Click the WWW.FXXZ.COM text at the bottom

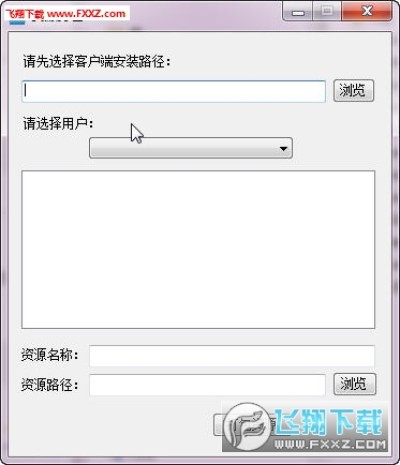pyautogui.click(x=330, y=444)
